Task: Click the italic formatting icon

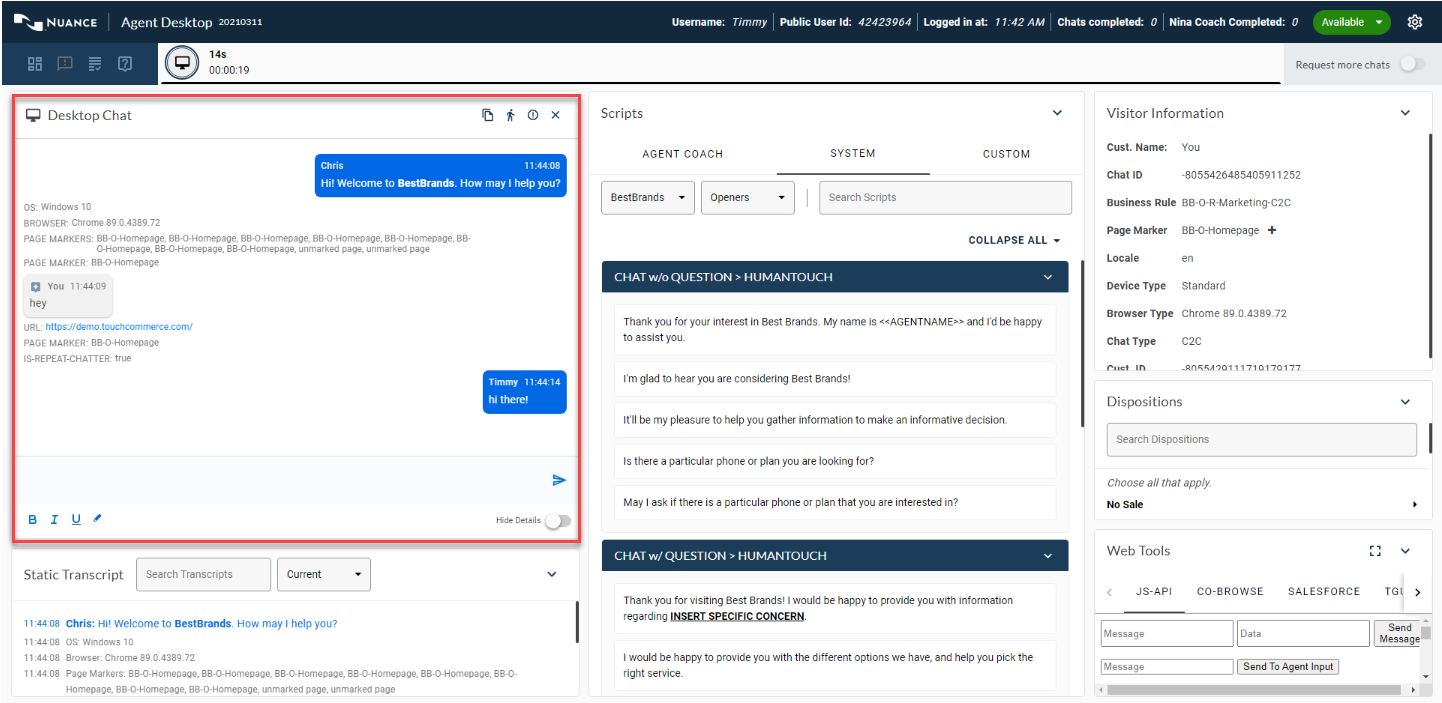Action: [x=54, y=519]
